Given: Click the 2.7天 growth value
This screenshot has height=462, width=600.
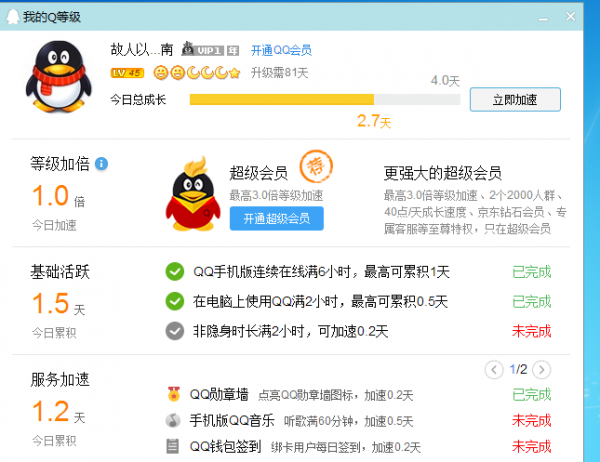Looking at the screenshot, I should [x=374, y=121].
